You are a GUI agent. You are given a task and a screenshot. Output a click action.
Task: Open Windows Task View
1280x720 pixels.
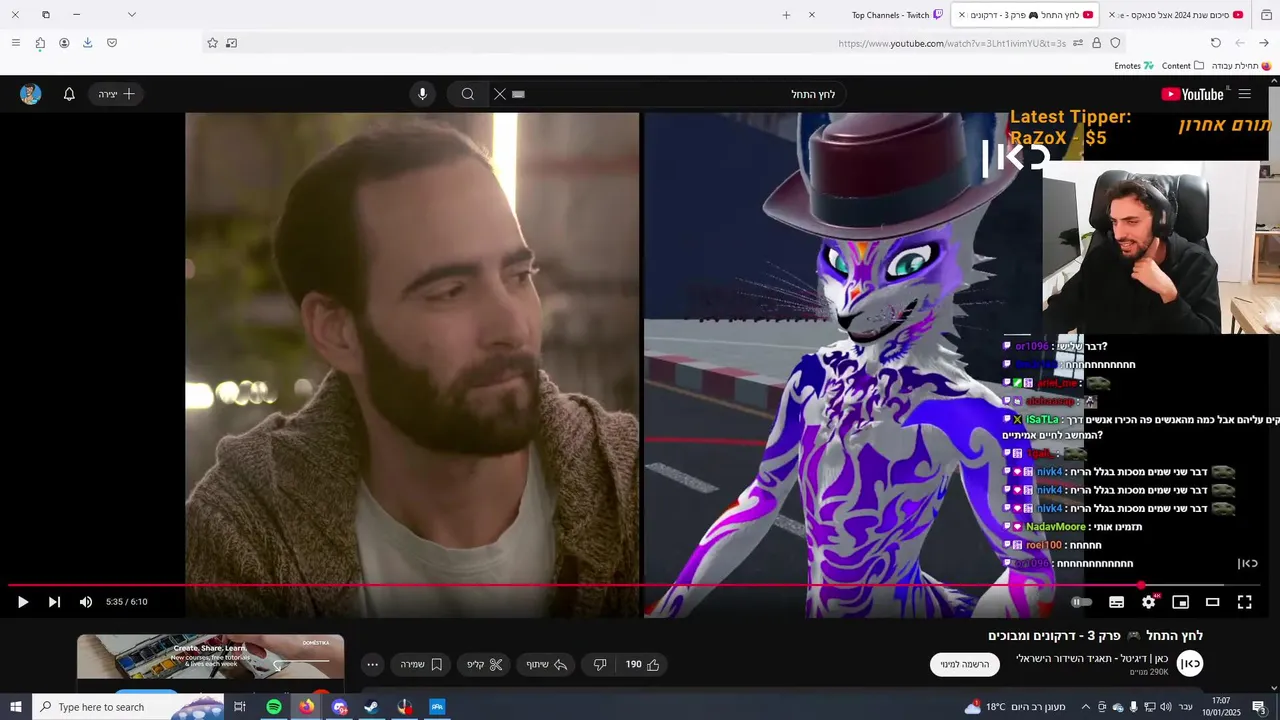pyautogui.click(x=240, y=707)
